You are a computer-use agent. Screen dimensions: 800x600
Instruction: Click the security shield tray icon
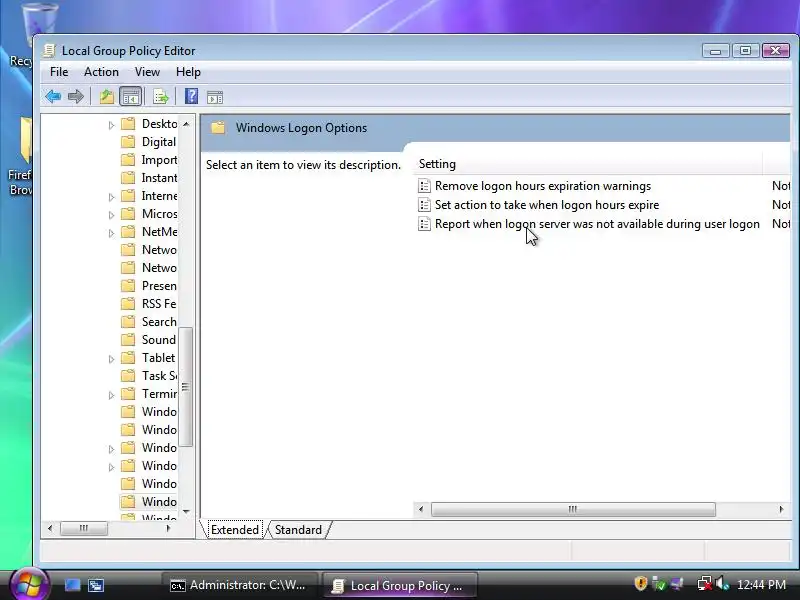(x=640, y=583)
